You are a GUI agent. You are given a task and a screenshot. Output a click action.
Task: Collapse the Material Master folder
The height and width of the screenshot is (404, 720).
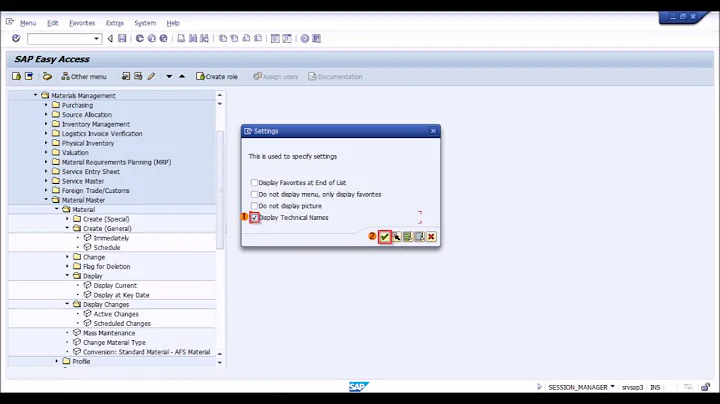[x=46, y=200]
